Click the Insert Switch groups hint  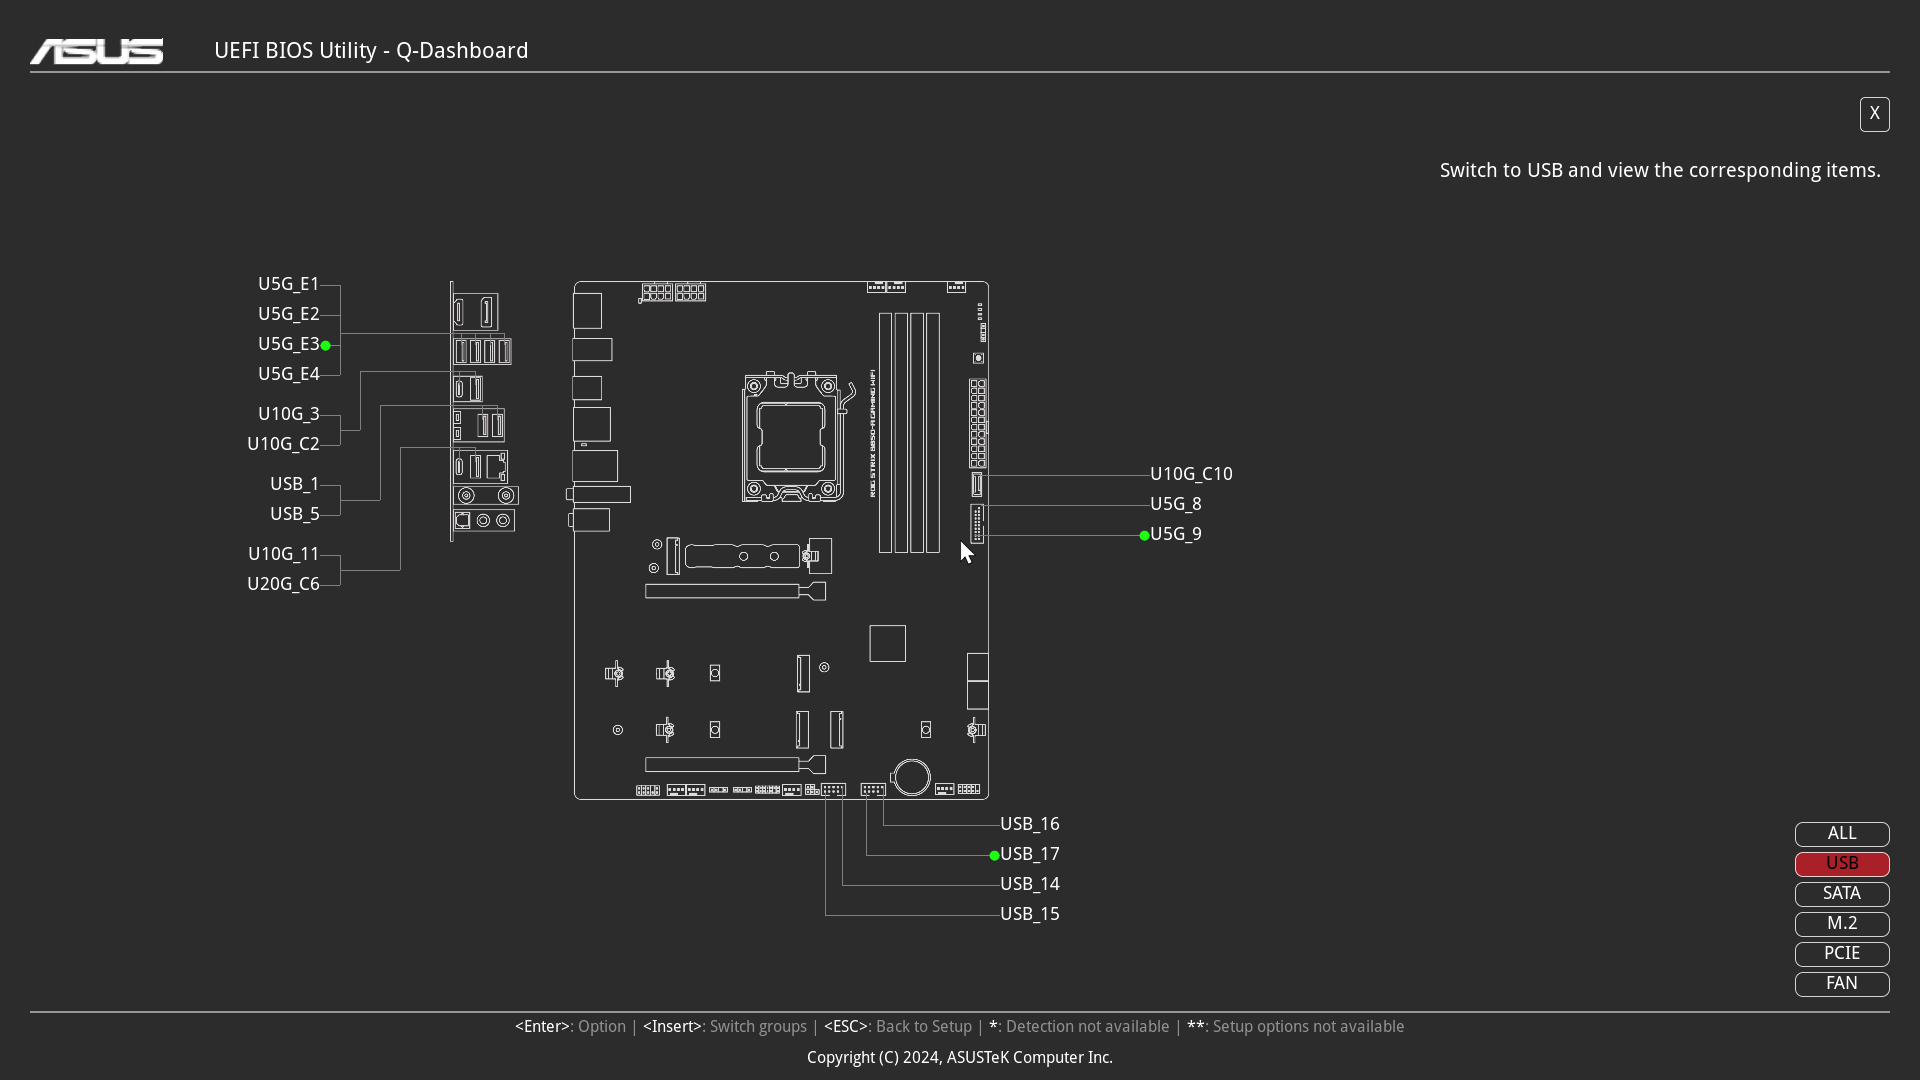point(725,1027)
